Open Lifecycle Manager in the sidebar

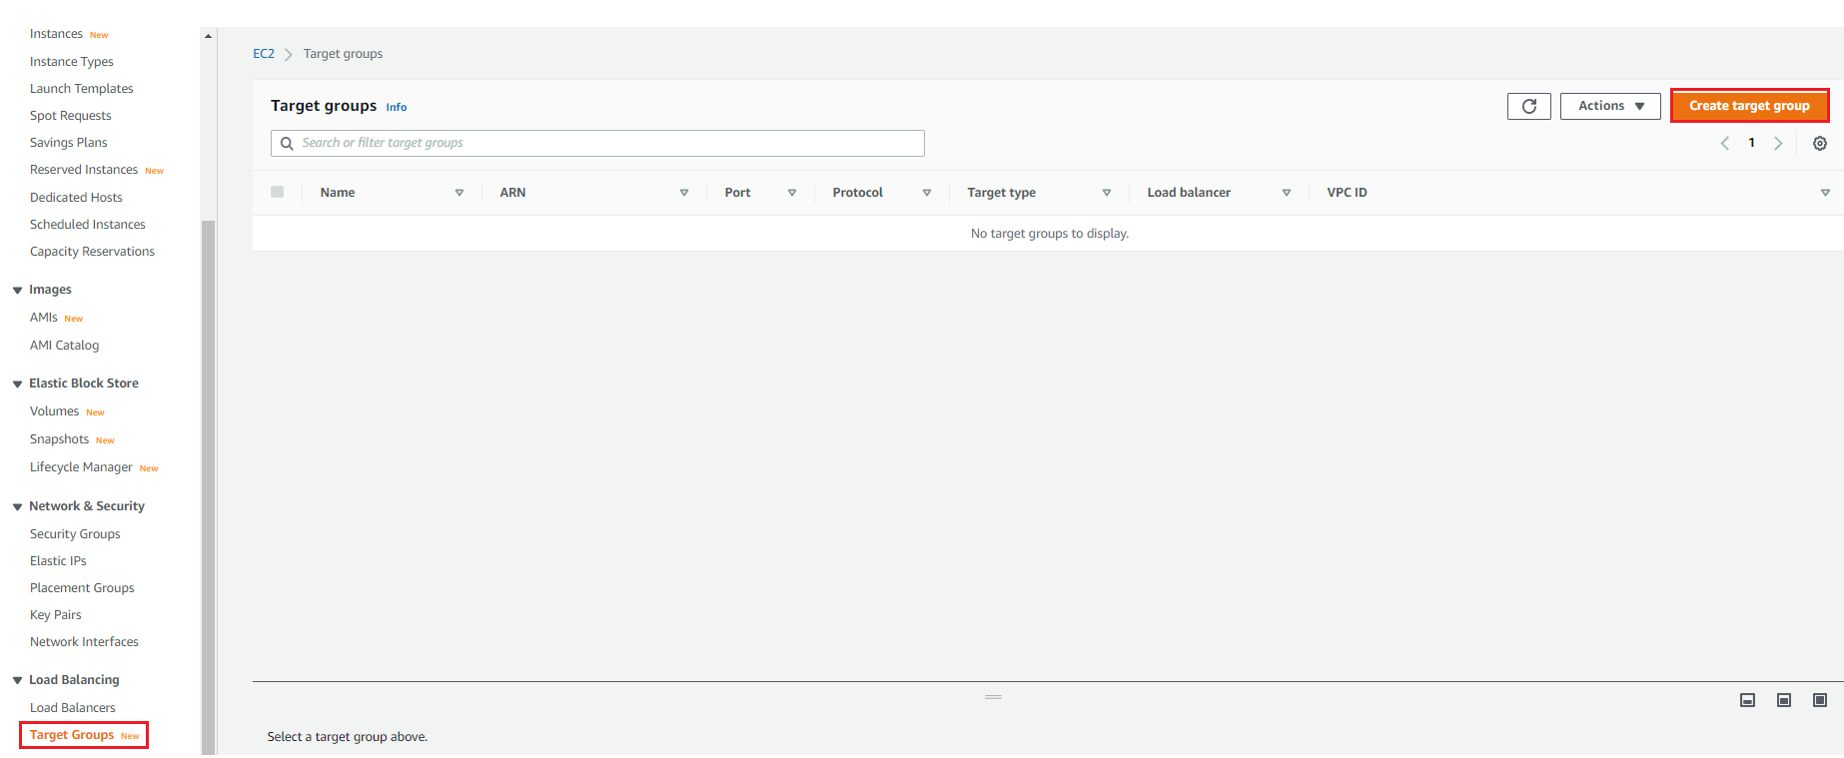pyautogui.click(x=81, y=468)
